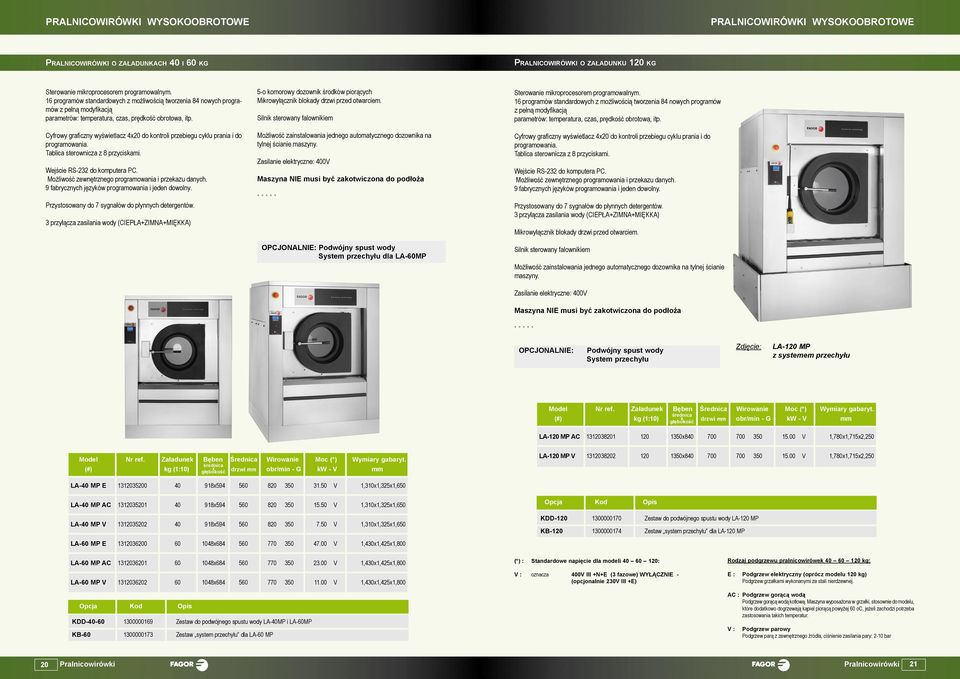Screen dimensions: 960x679
Task: Click the LA-120 MP machine photo
Action: 822,214
